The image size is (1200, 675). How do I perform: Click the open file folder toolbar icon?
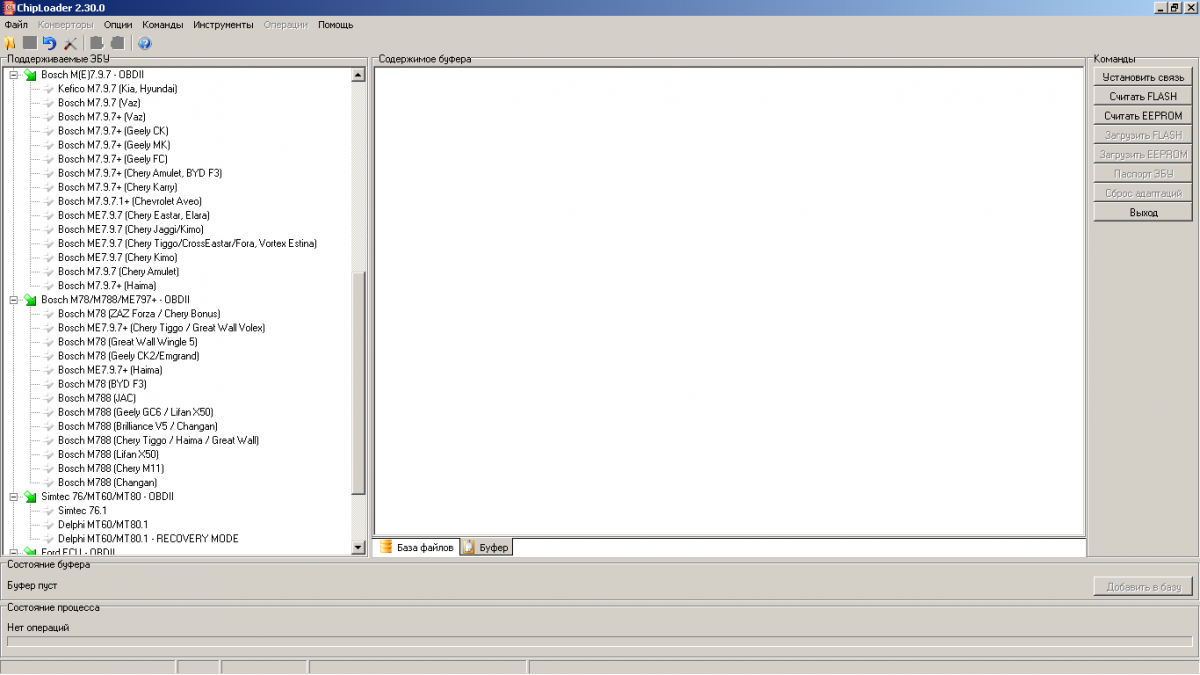(x=11, y=43)
